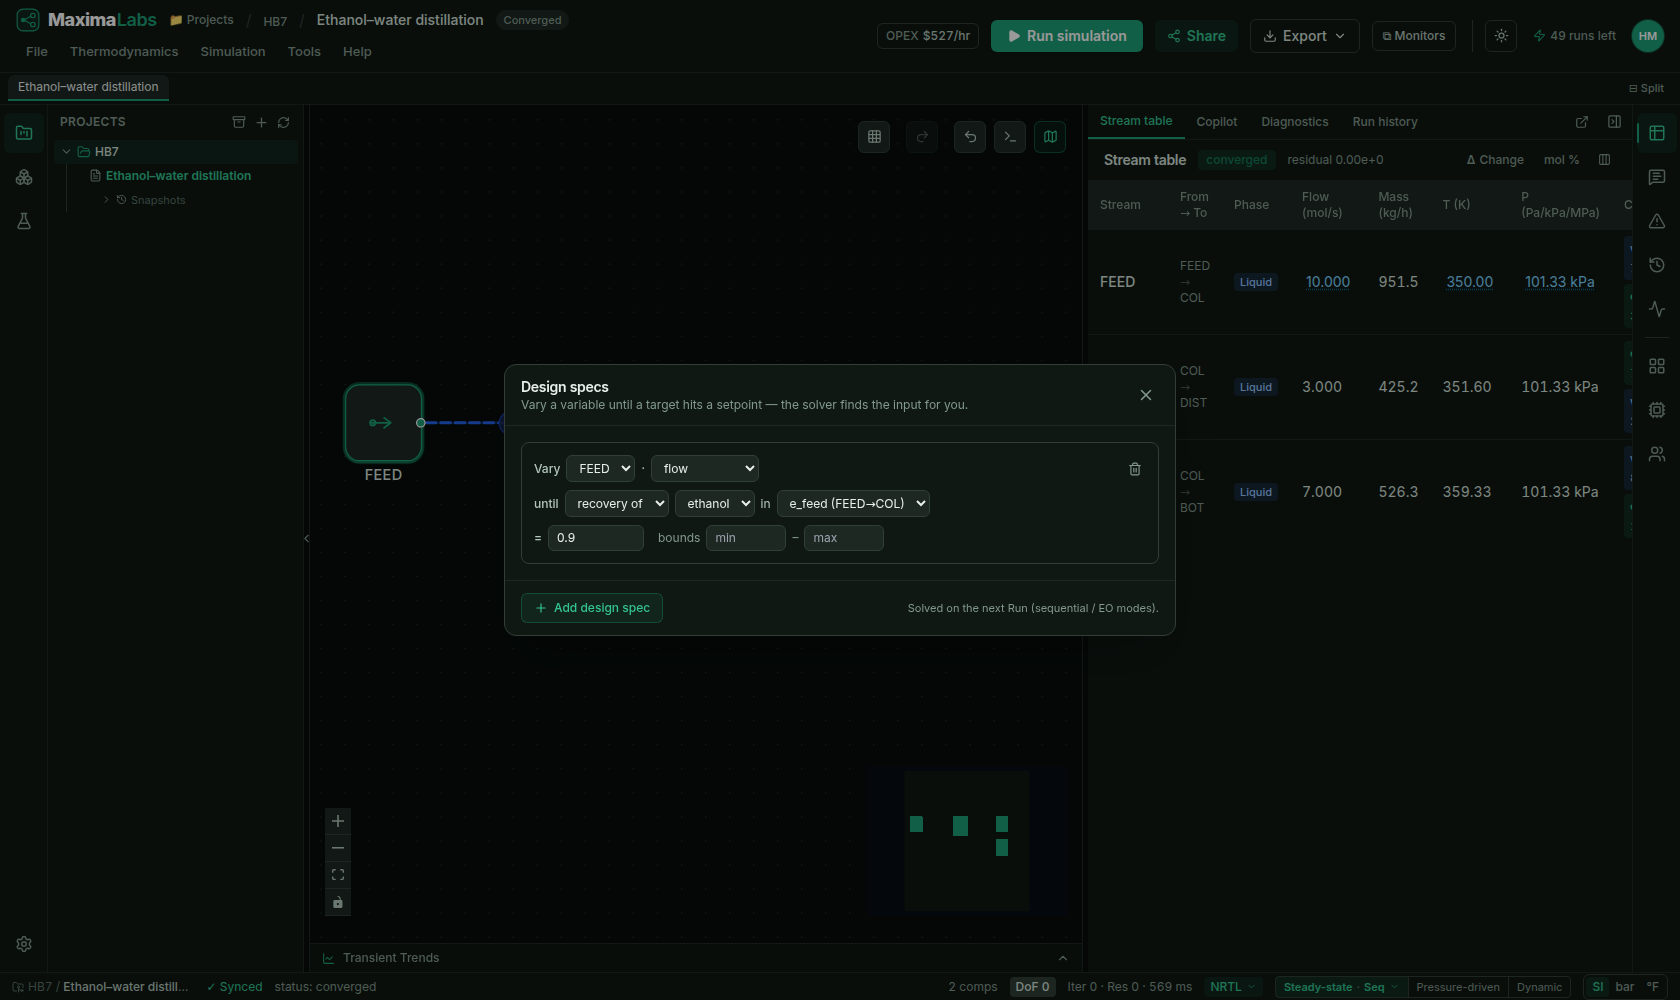
Task: Click the Share button
Action: [x=1197, y=36]
